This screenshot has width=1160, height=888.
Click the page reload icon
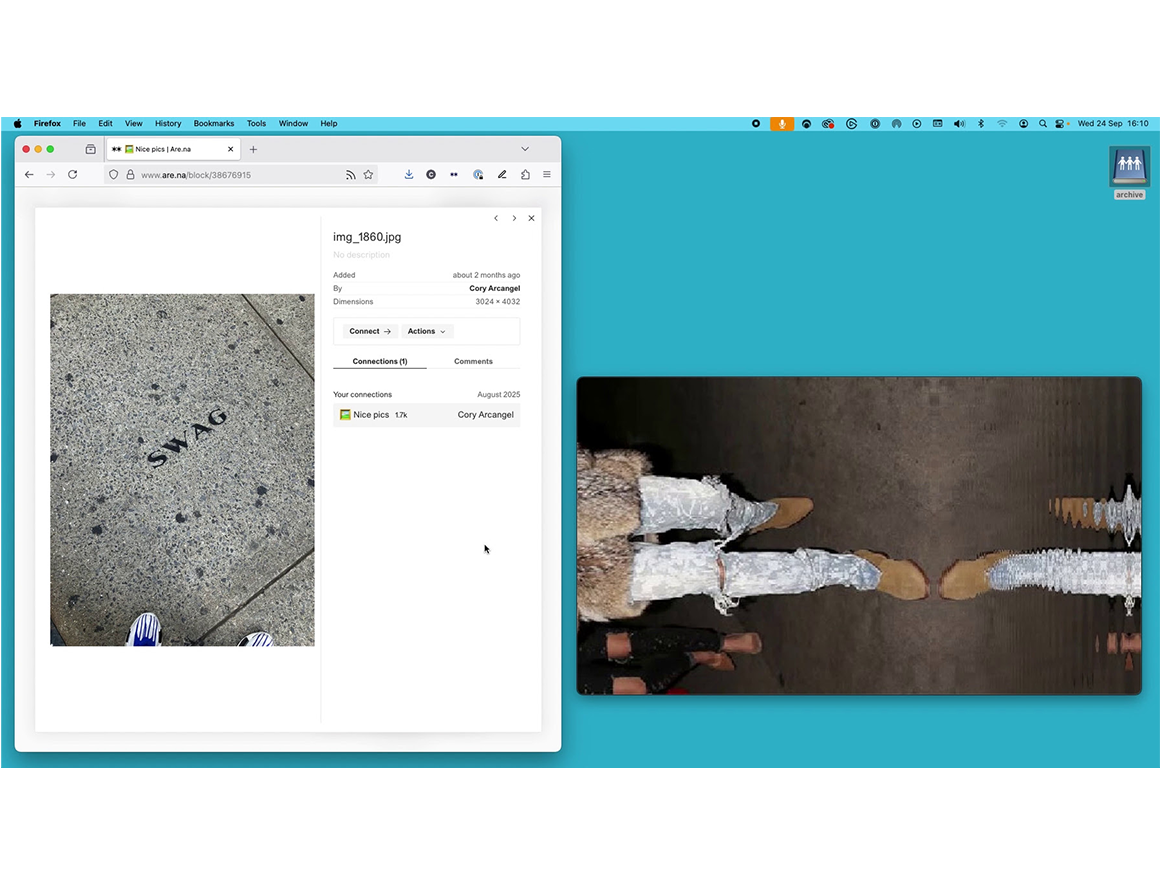pos(72,174)
